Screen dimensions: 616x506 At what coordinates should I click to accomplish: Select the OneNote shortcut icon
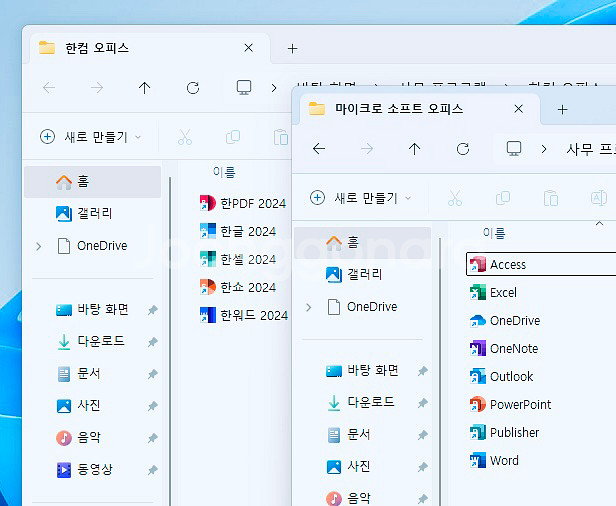[478, 348]
